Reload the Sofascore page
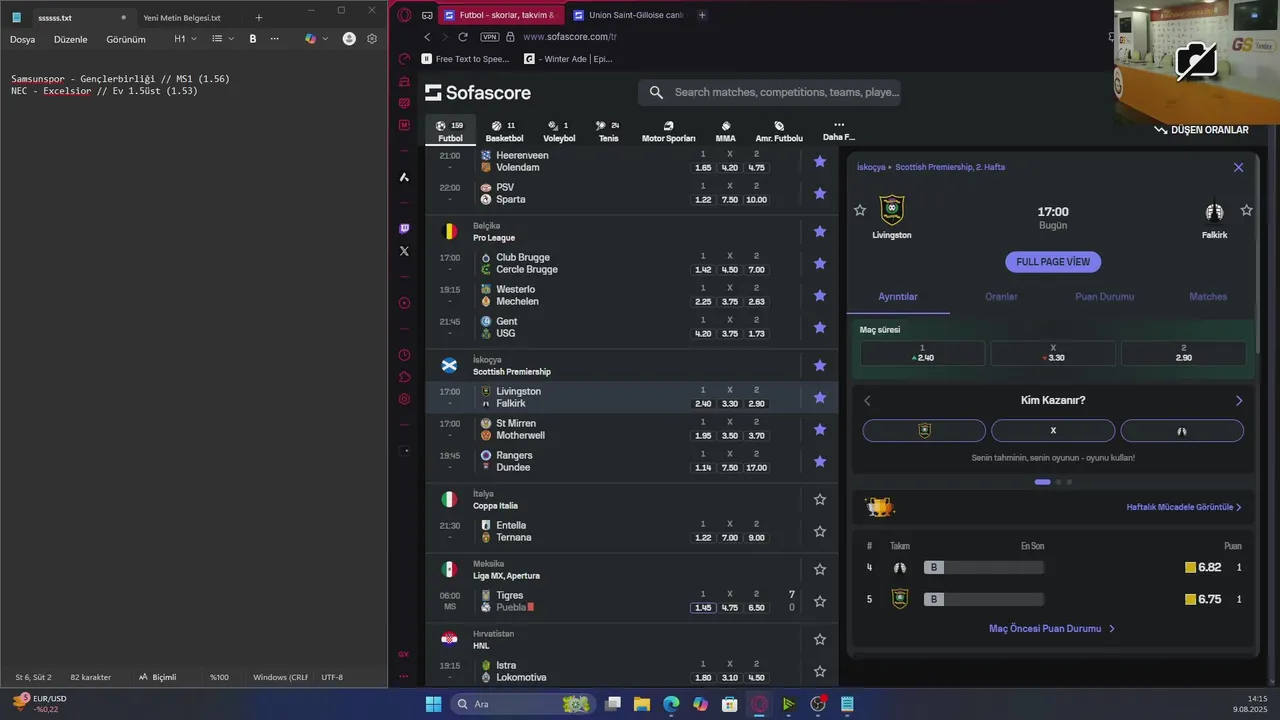The height and width of the screenshot is (720, 1280). point(463,37)
